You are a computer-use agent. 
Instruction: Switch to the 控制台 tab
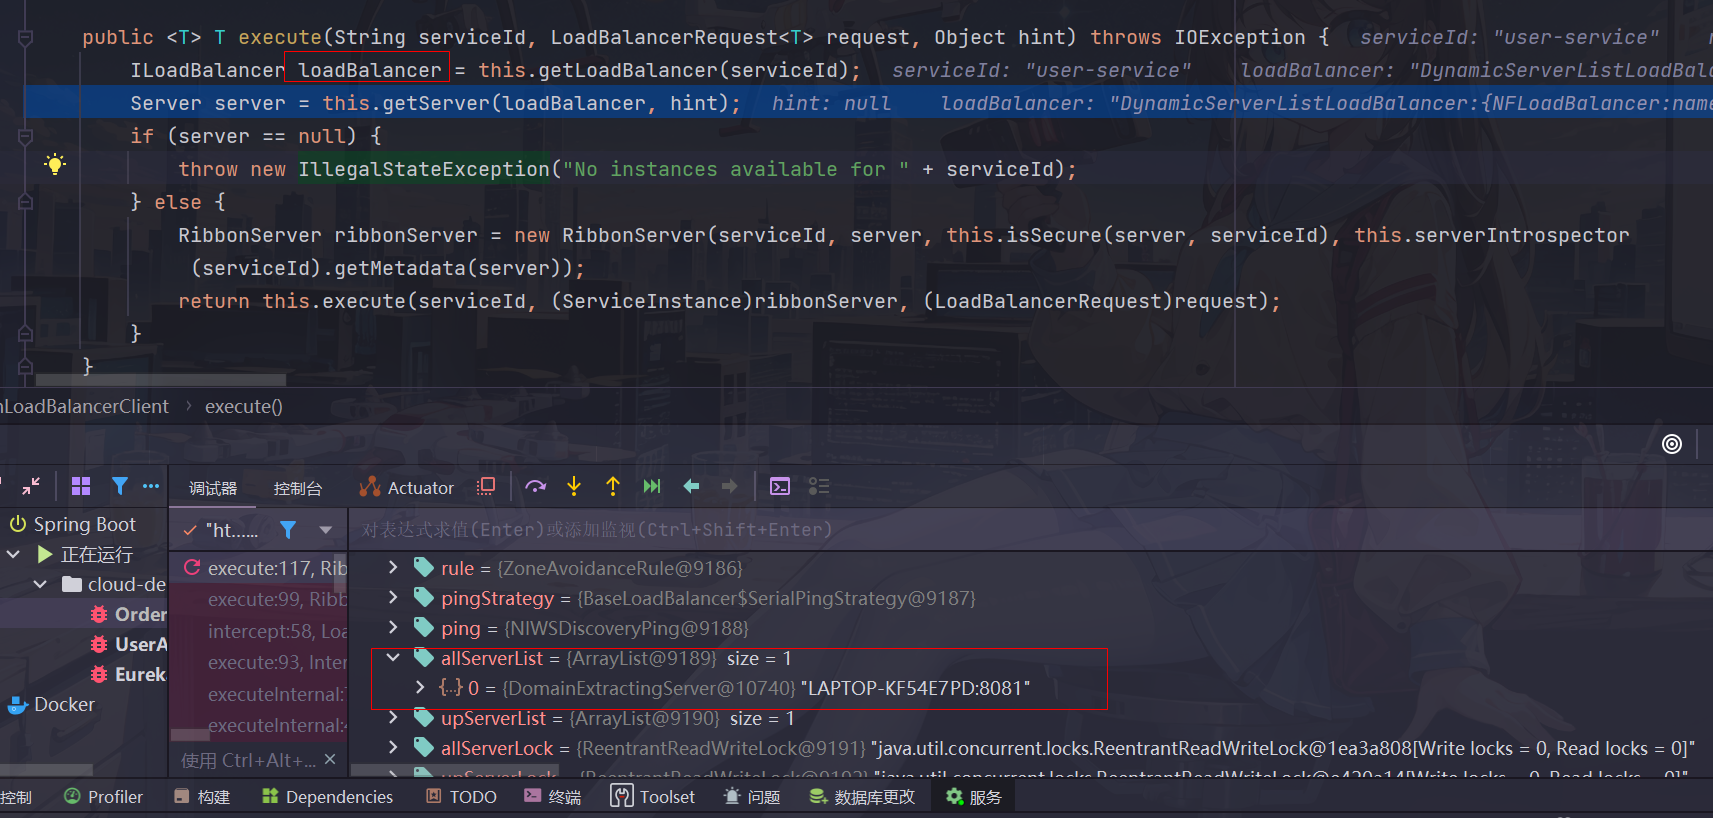pyautogui.click(x=298, y=488)
